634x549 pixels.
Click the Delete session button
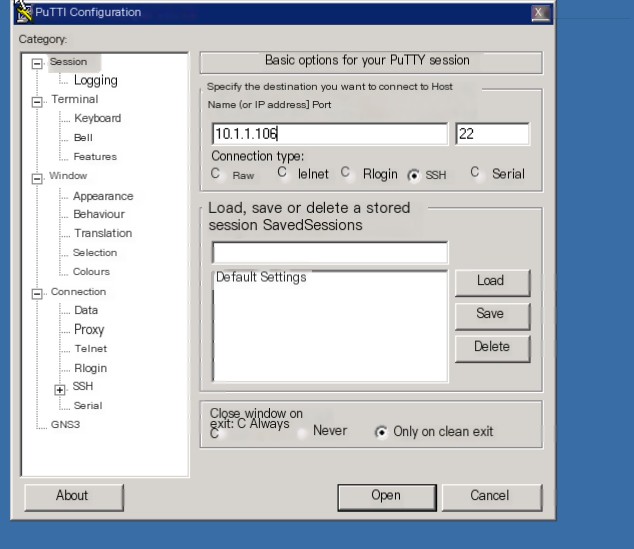coord(492,348)
